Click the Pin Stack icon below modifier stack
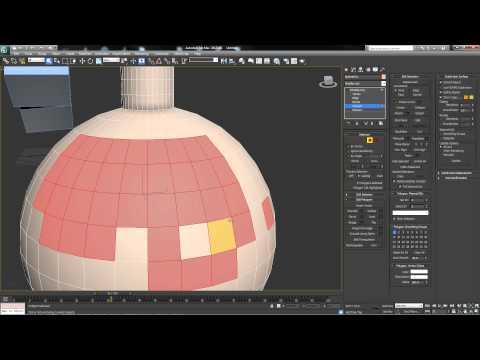The image size is (480, 360). click(348, 124)
